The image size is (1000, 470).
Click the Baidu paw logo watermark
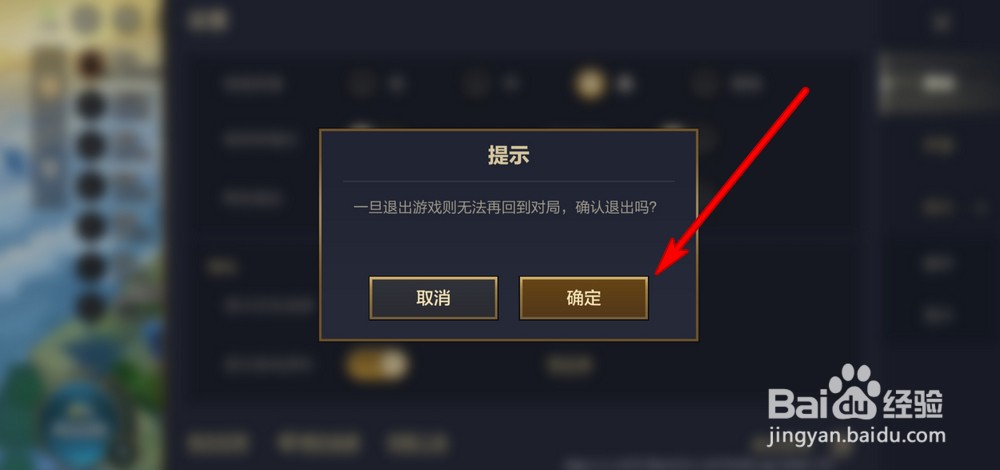pos(854,388)
